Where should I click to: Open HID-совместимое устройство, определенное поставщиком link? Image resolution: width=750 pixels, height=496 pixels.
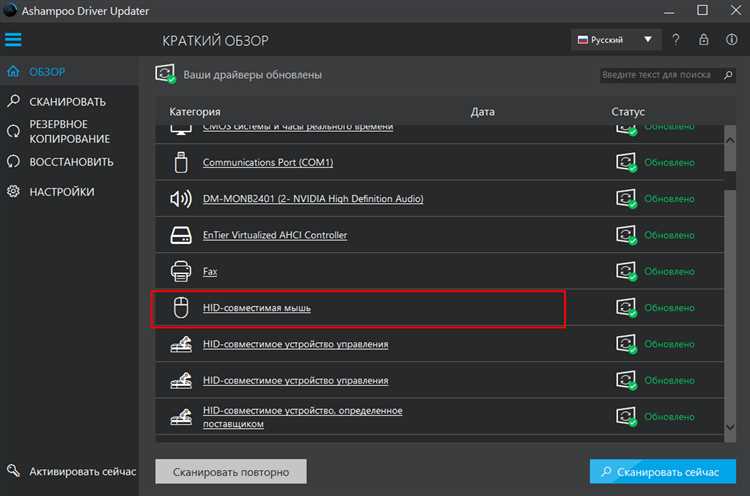coord(302,417)
